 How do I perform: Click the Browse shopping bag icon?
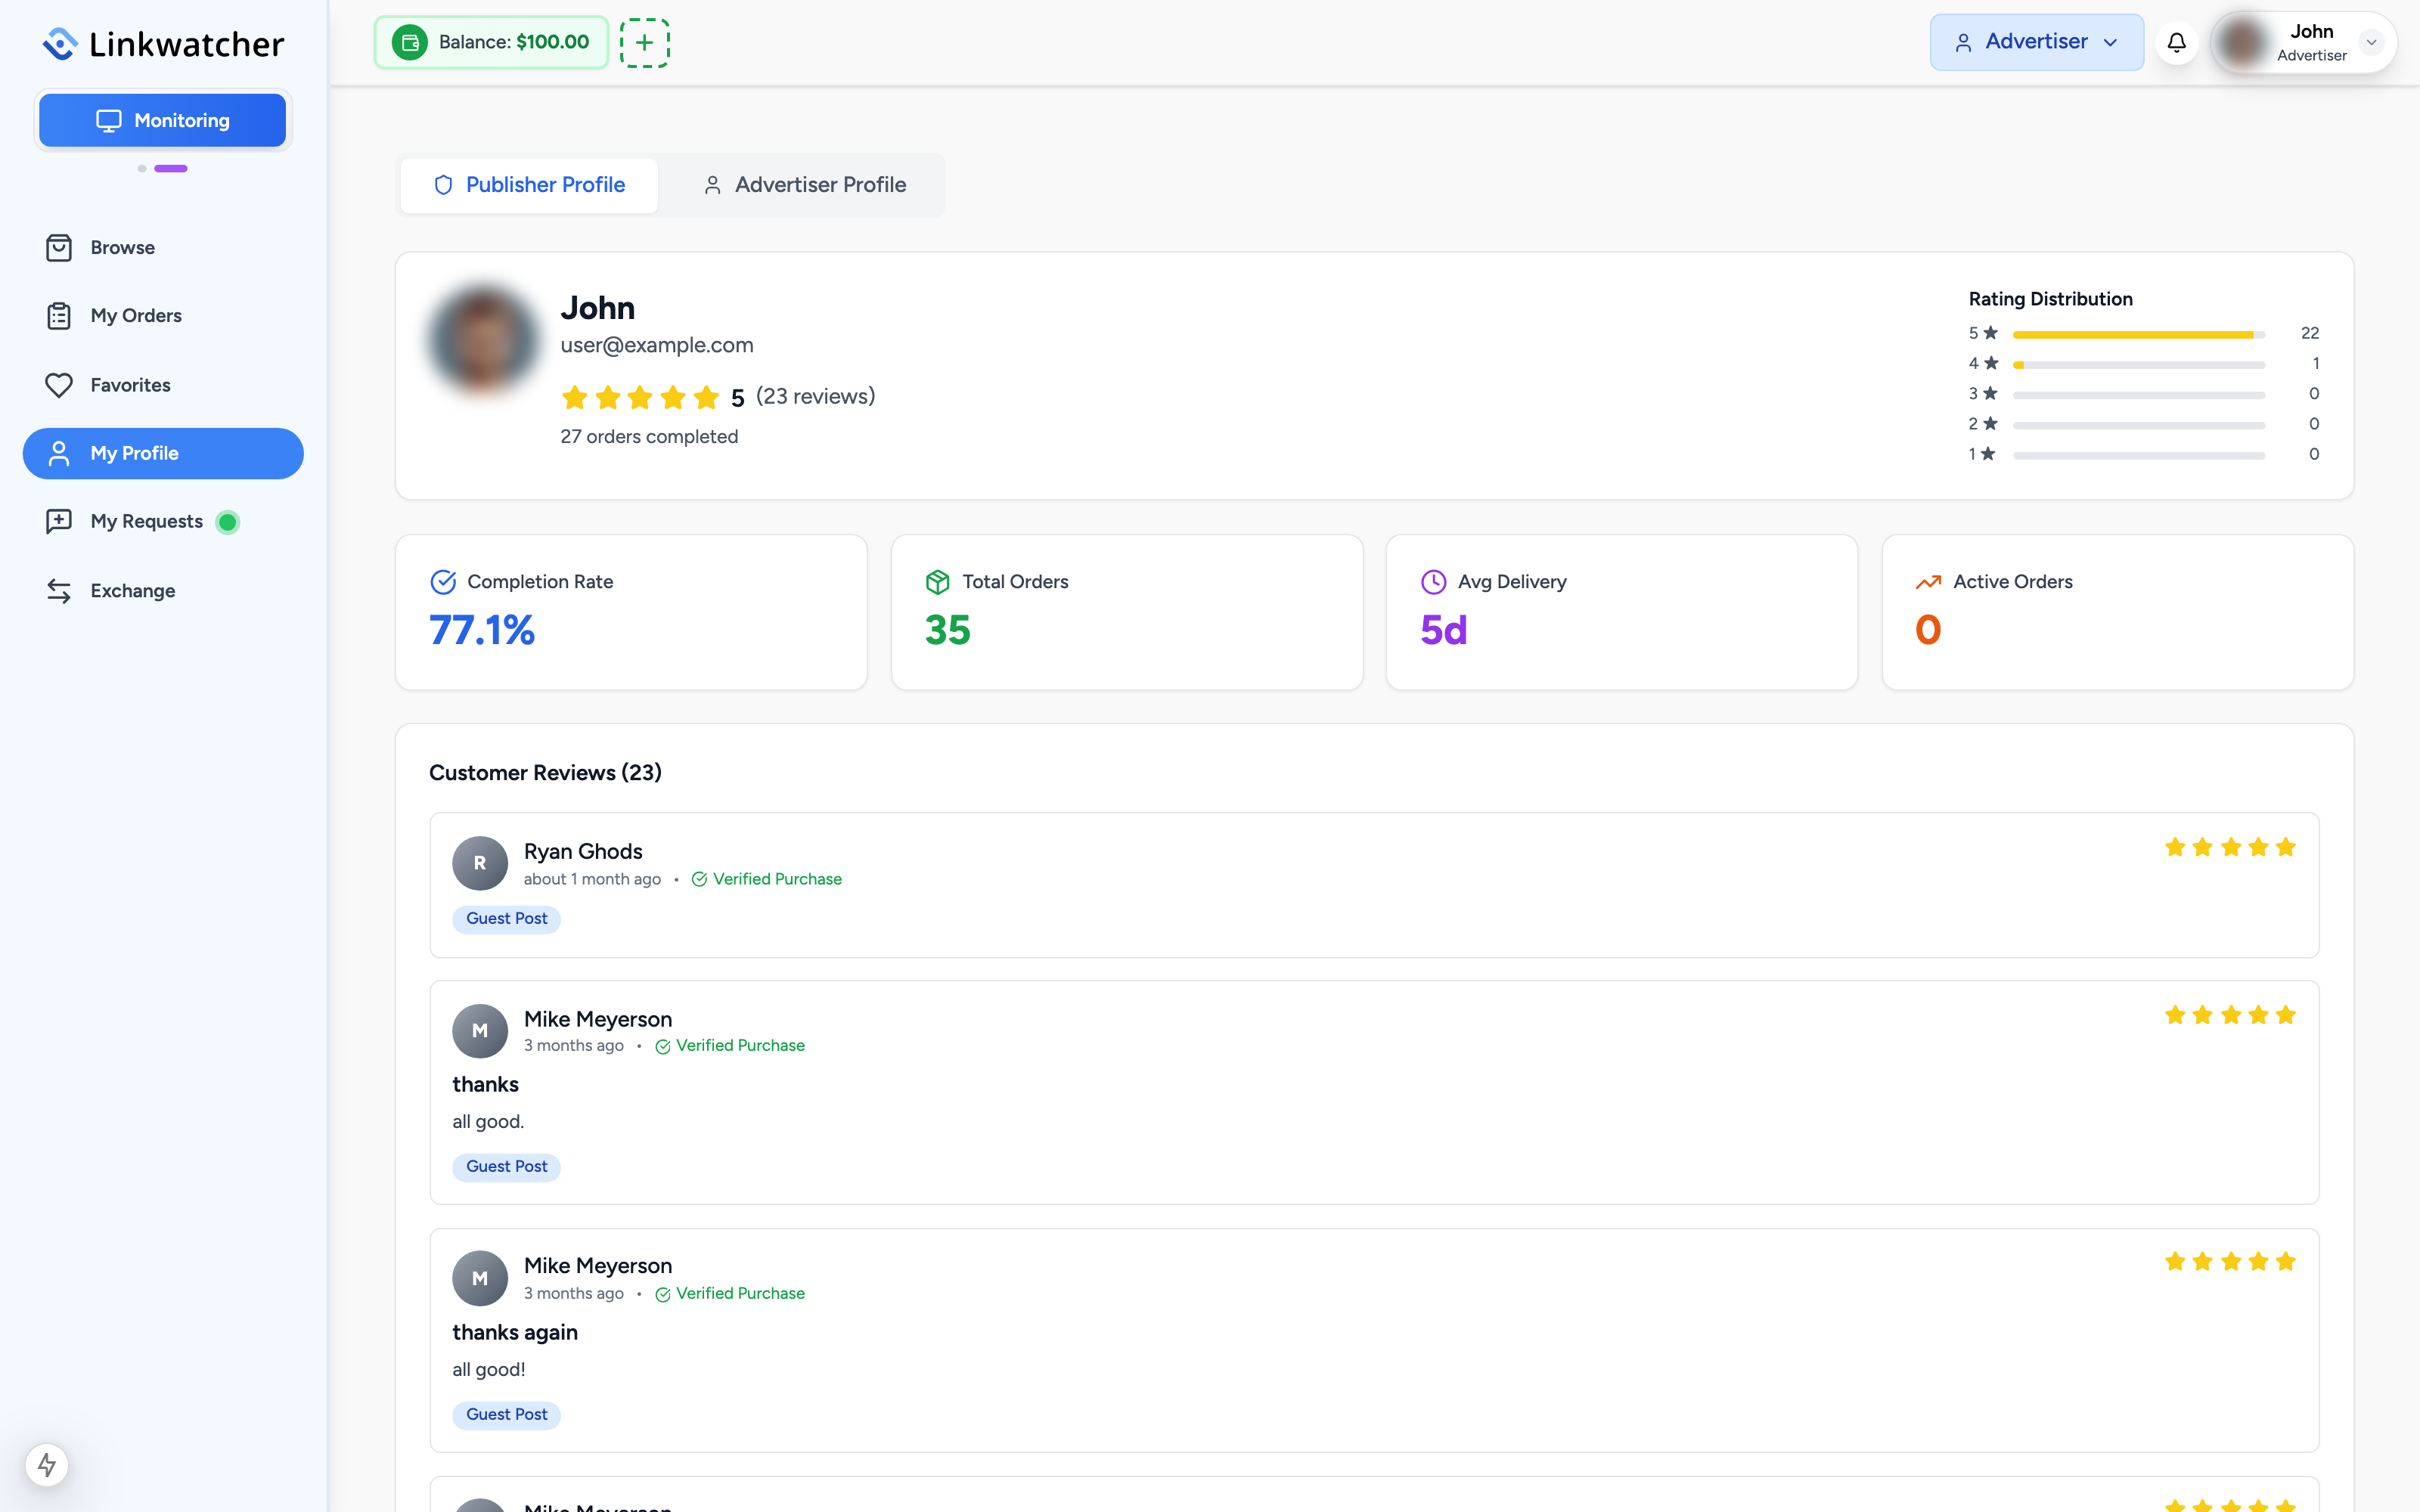click(x=59, y=247)
